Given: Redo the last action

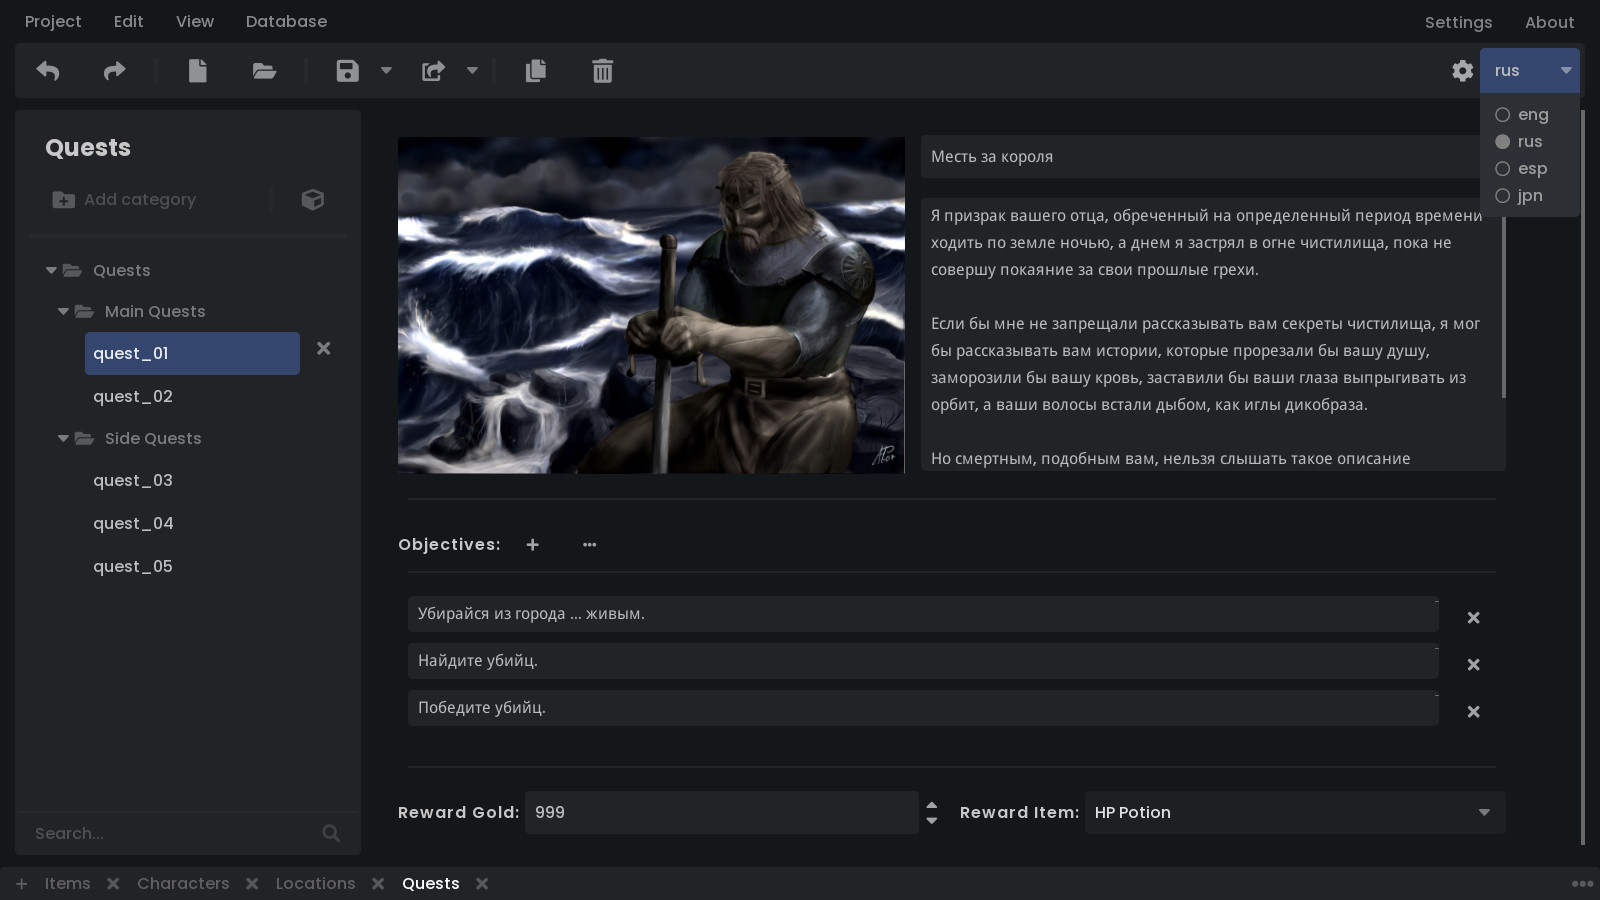Looking at the screenshot, I should (113, 71).
